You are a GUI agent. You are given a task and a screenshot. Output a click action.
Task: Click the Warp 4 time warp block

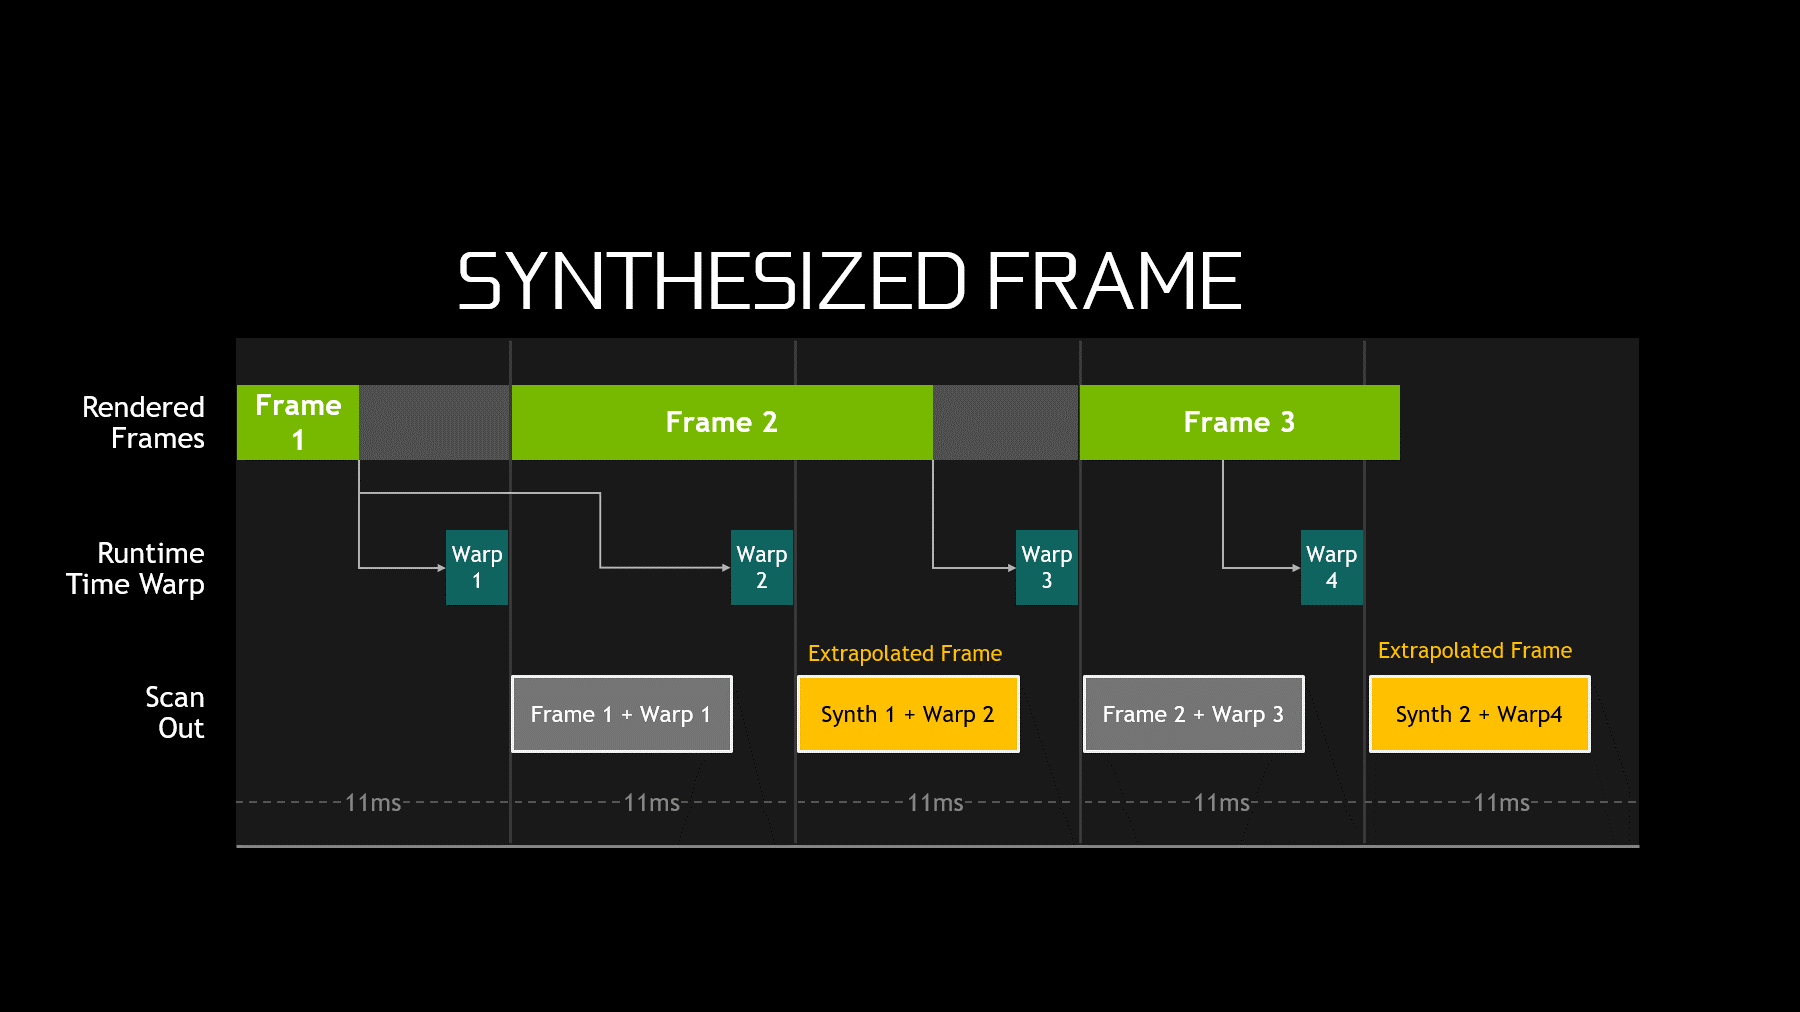pyautogui.click(x=1331, y=568)
